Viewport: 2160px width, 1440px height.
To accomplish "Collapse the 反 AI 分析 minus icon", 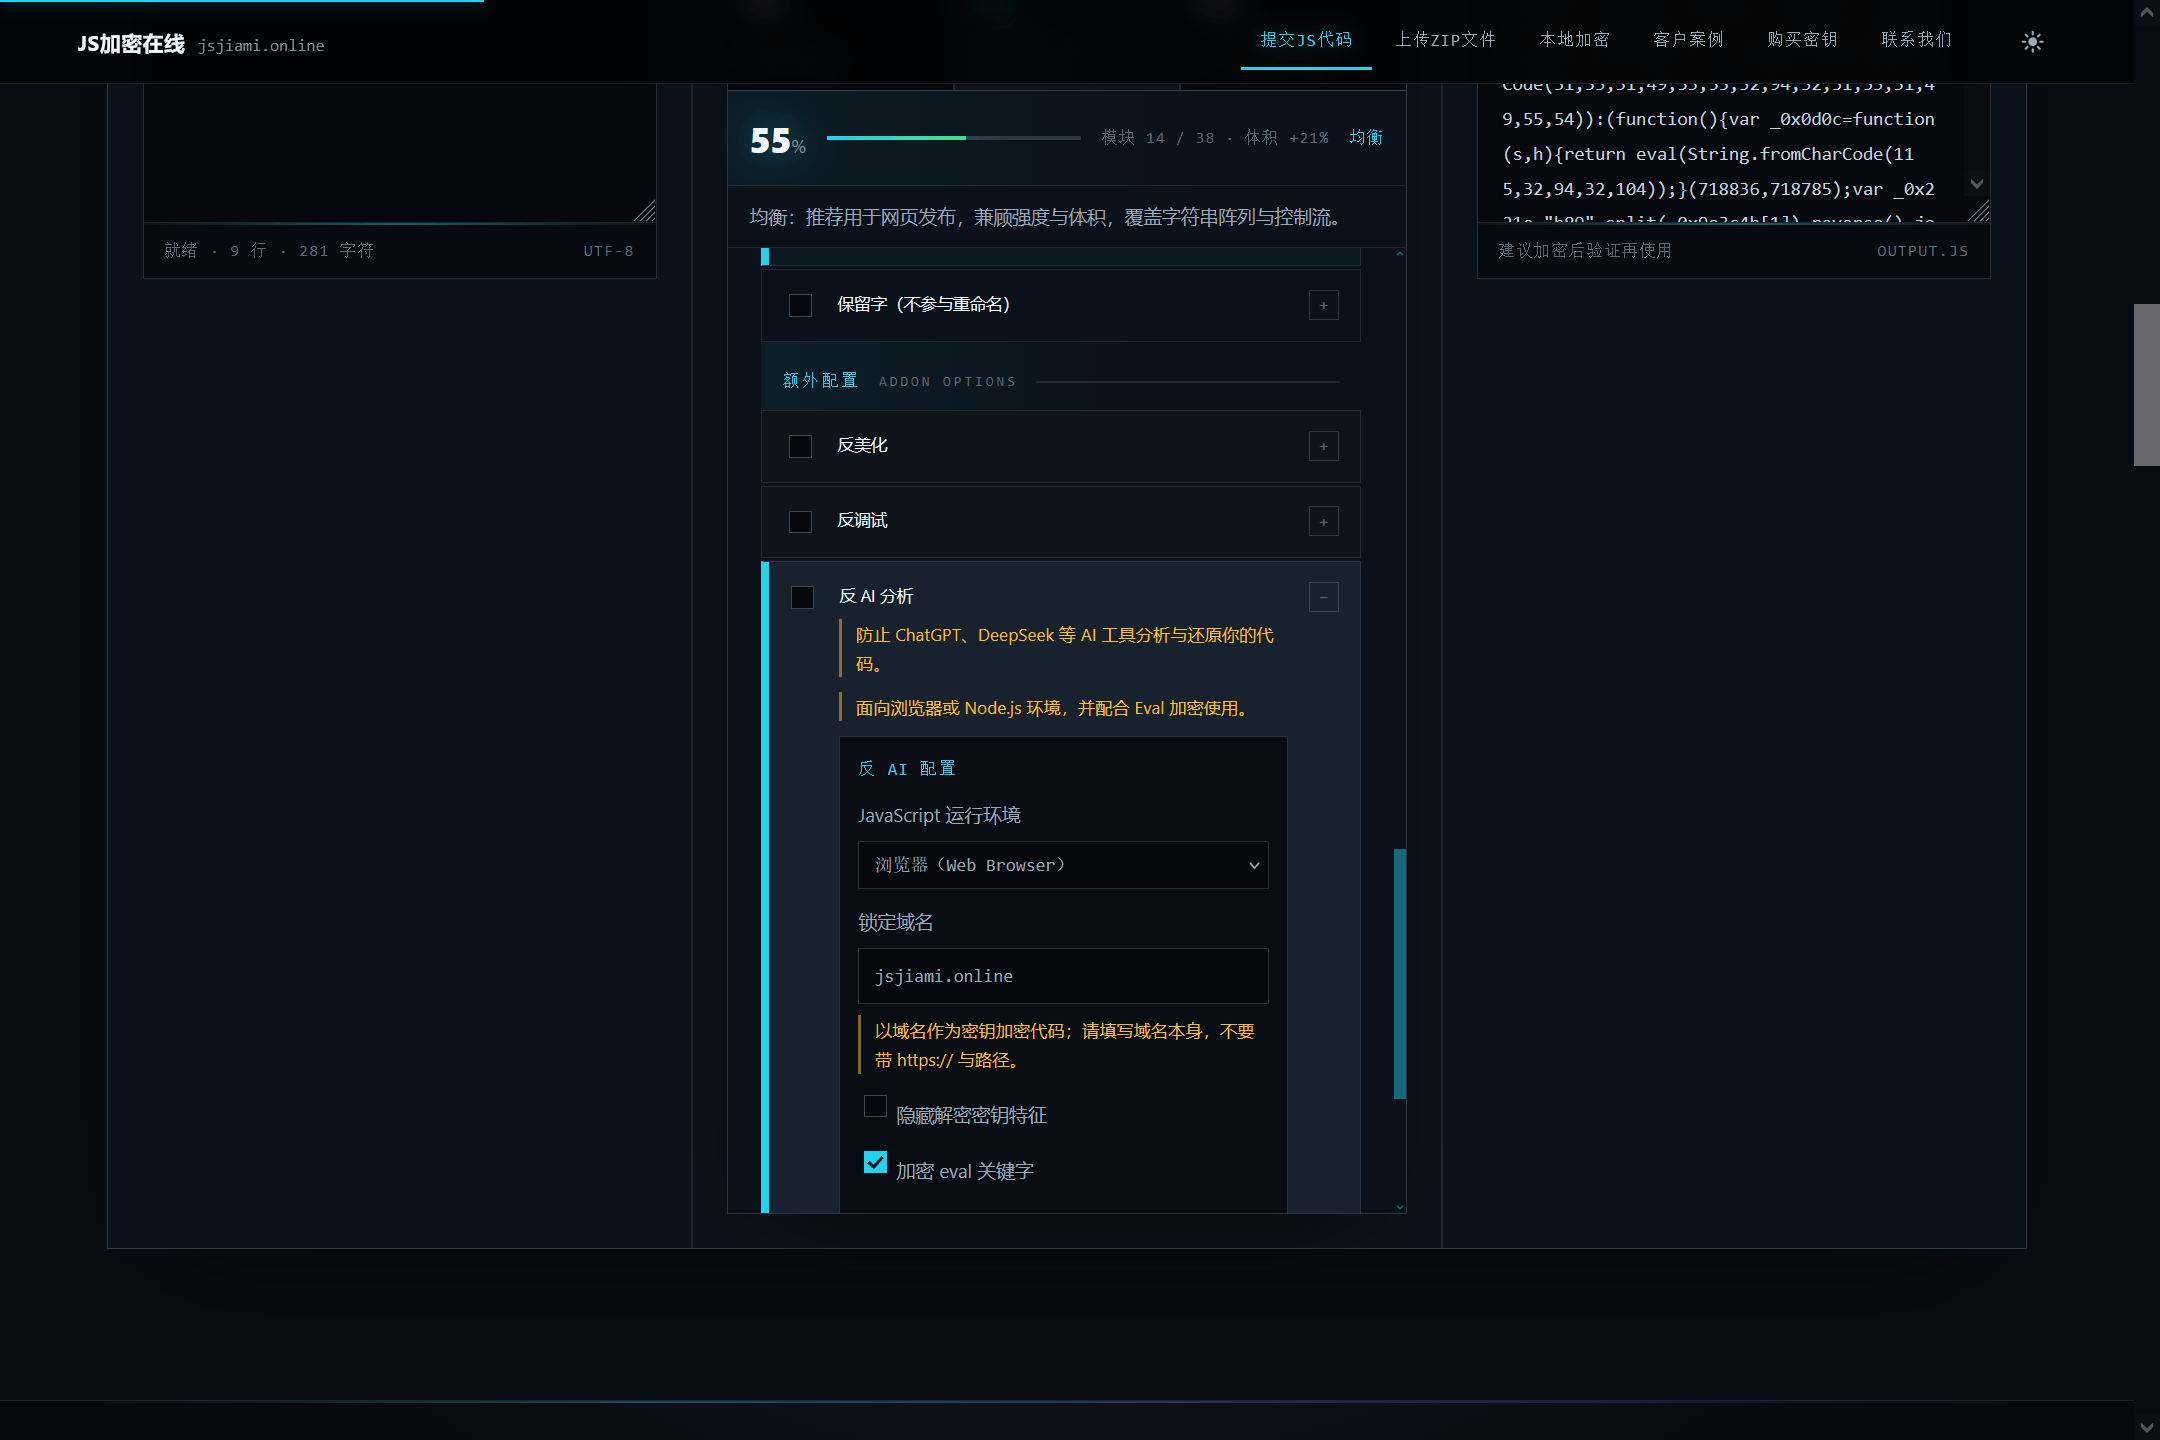I will pyautogui.click(x=1323, y=598).
